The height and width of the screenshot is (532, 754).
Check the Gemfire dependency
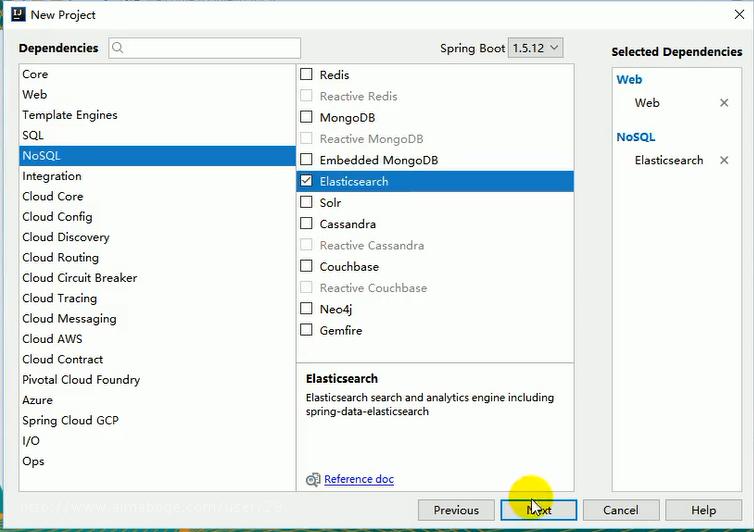[306, 329]
